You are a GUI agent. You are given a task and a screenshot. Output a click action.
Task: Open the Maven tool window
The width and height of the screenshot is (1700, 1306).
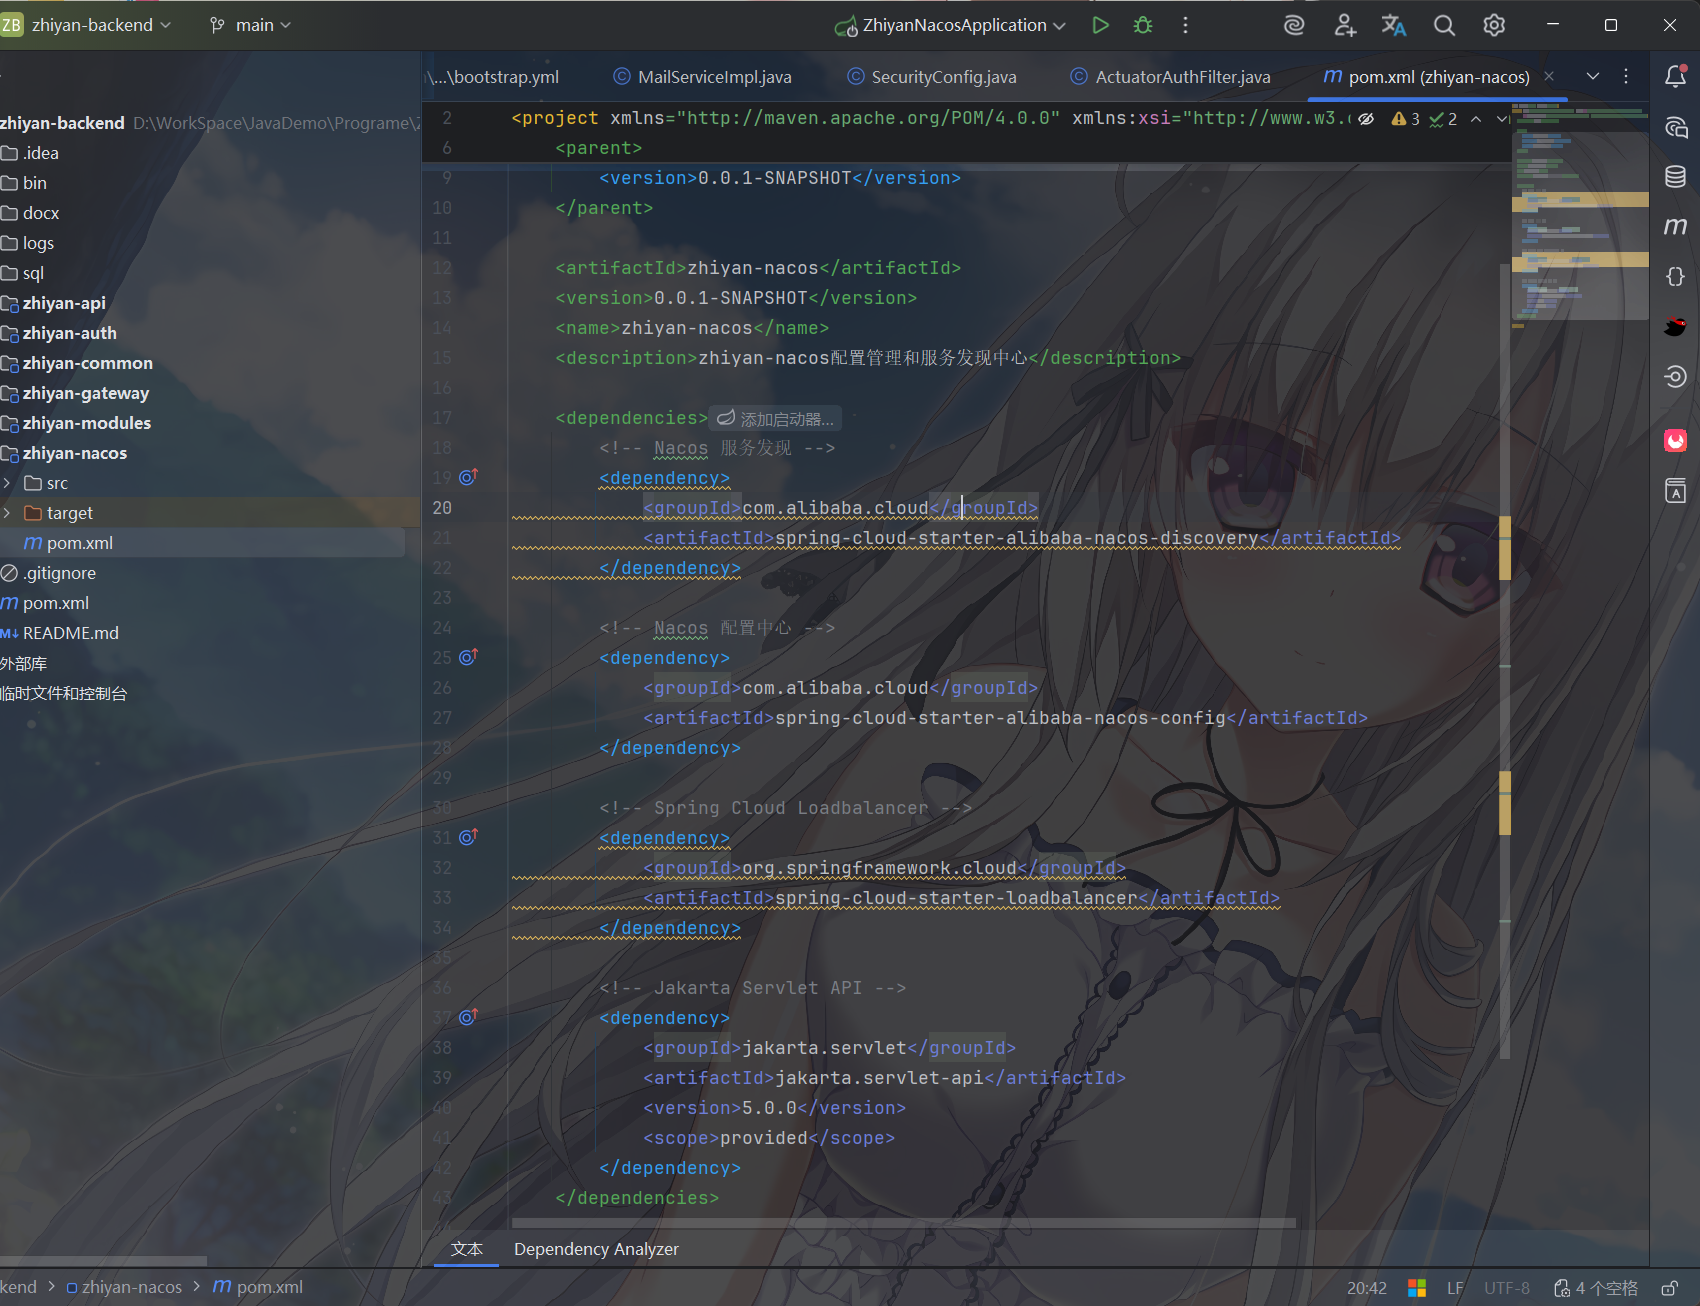(x=1675, y=227)
